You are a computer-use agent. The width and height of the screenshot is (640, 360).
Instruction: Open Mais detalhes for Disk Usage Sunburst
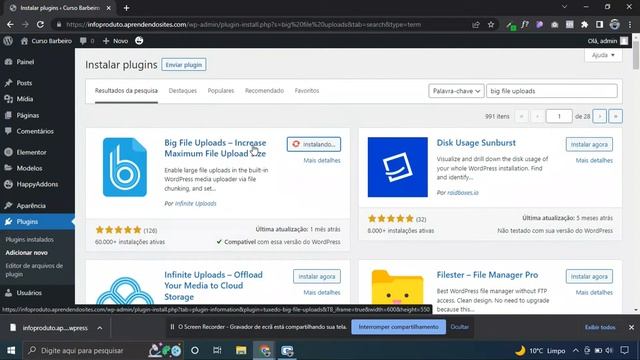594,160
